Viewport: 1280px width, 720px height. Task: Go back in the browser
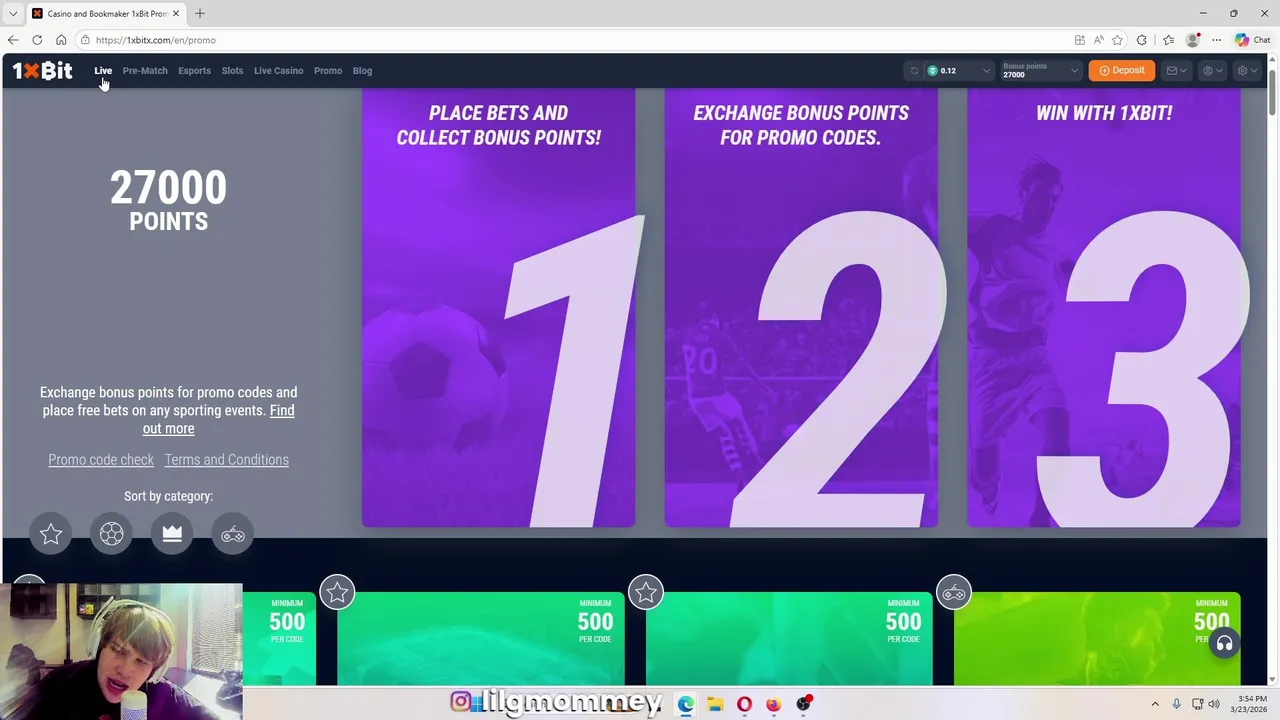pyautogui.click(x=13, y=40)
